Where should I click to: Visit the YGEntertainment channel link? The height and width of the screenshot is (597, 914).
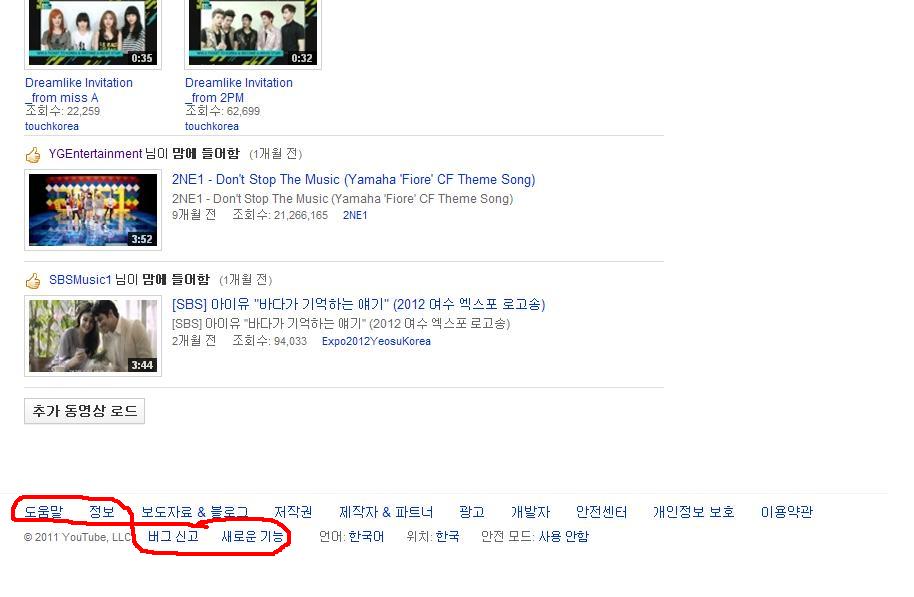tap(96, 154)
